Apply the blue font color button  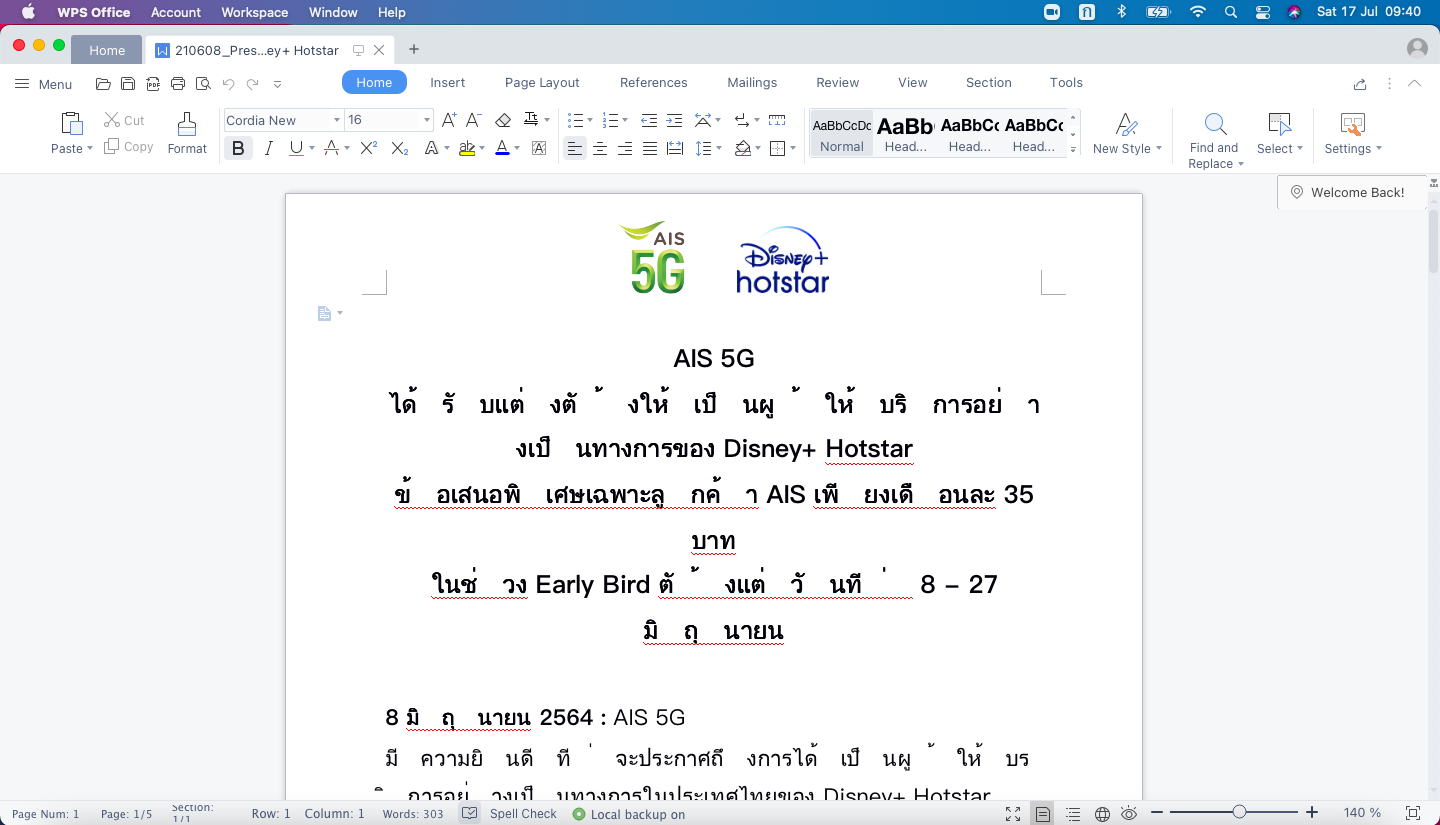point(502,148)
